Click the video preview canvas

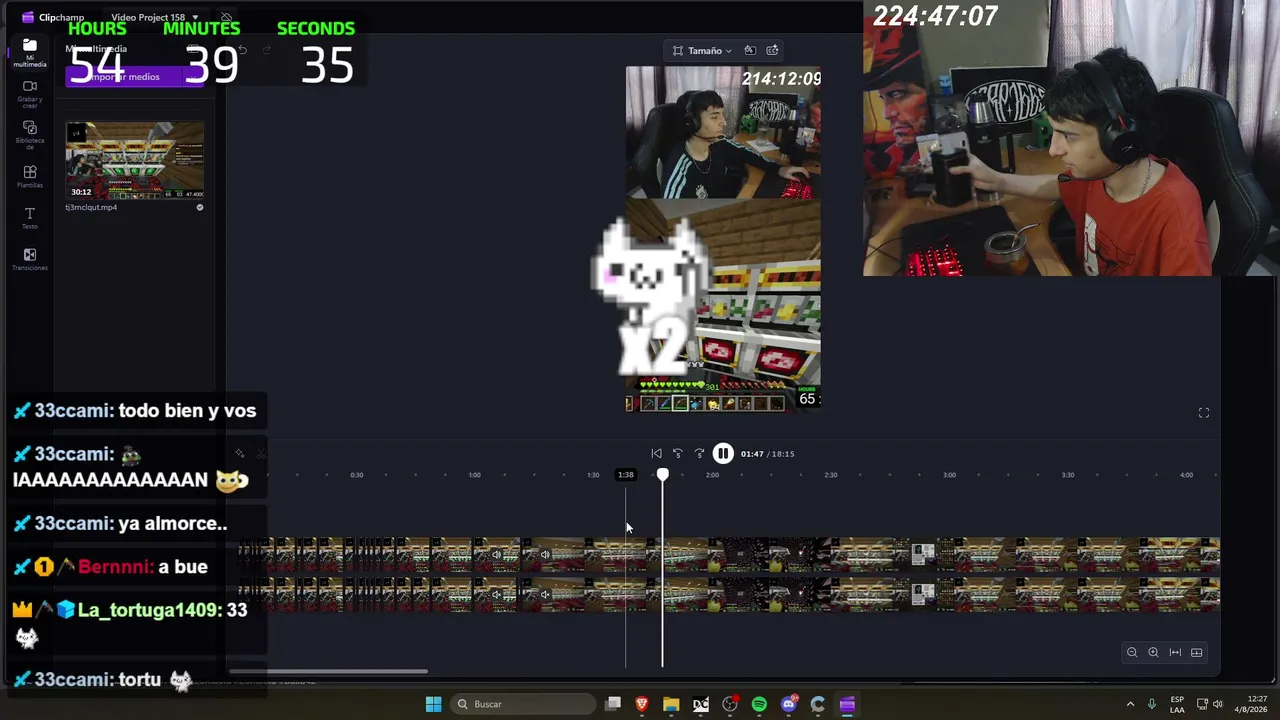(x=723, y=239)
